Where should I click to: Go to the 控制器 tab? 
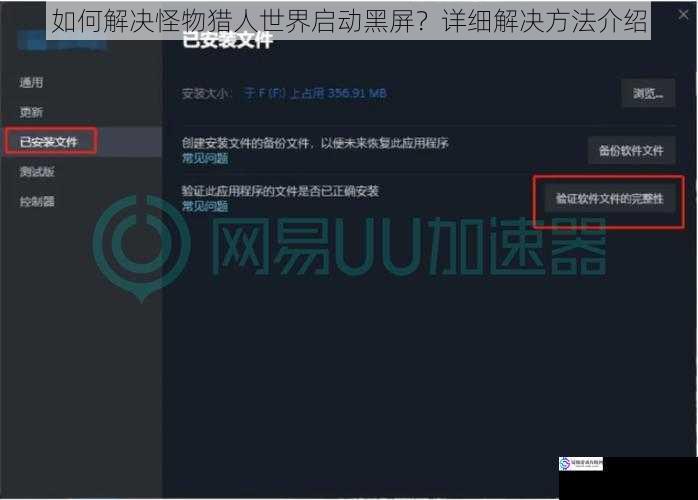(37, 202)
